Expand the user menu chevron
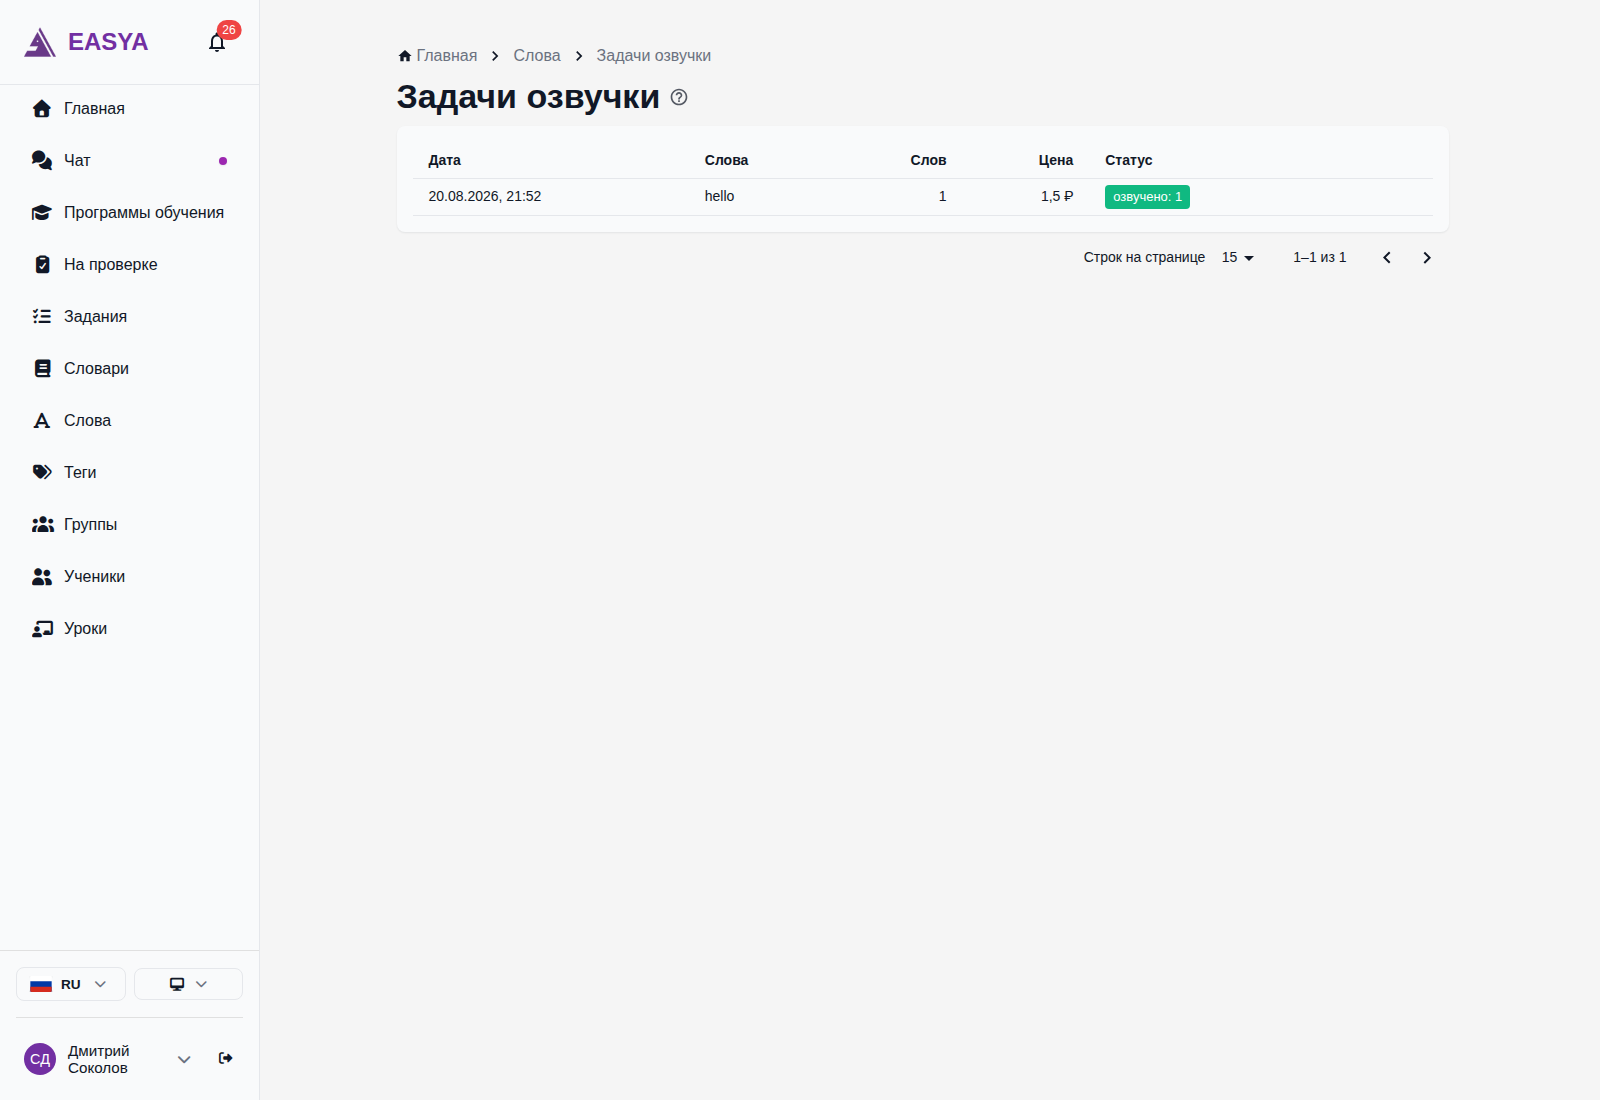This screenshot has height=1100, width=1600. [x=184, y=1059]
